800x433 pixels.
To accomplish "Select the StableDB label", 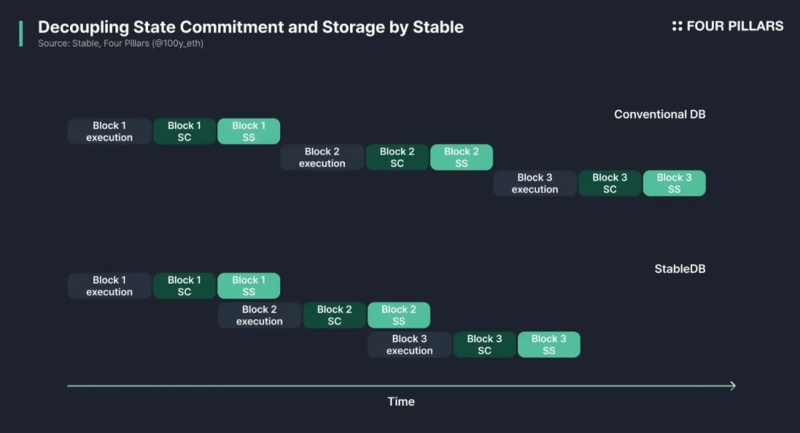I will (x=679, y=268).
